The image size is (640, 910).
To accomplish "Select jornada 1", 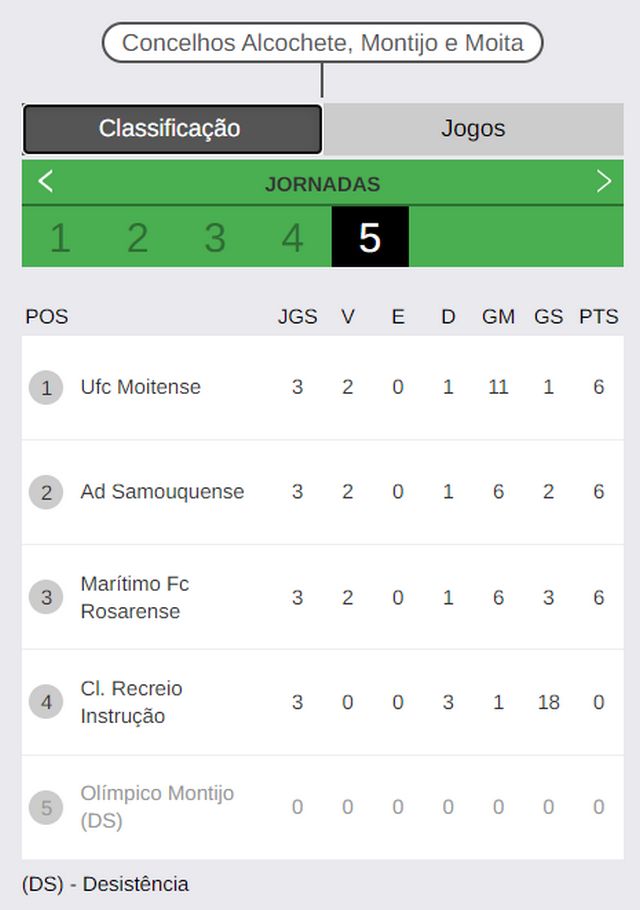I will tap(60, 237).
